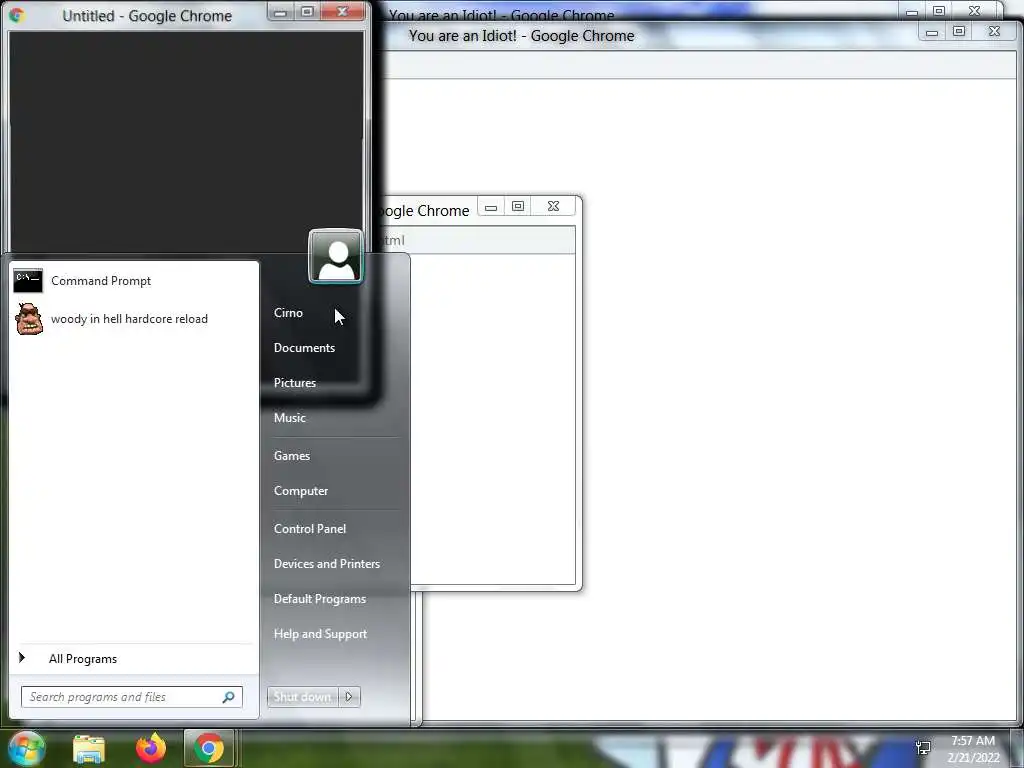Close the Untitled Chrome window
Image resolution: width=1024 pixels, height=768 pixels.
point(342,12)
